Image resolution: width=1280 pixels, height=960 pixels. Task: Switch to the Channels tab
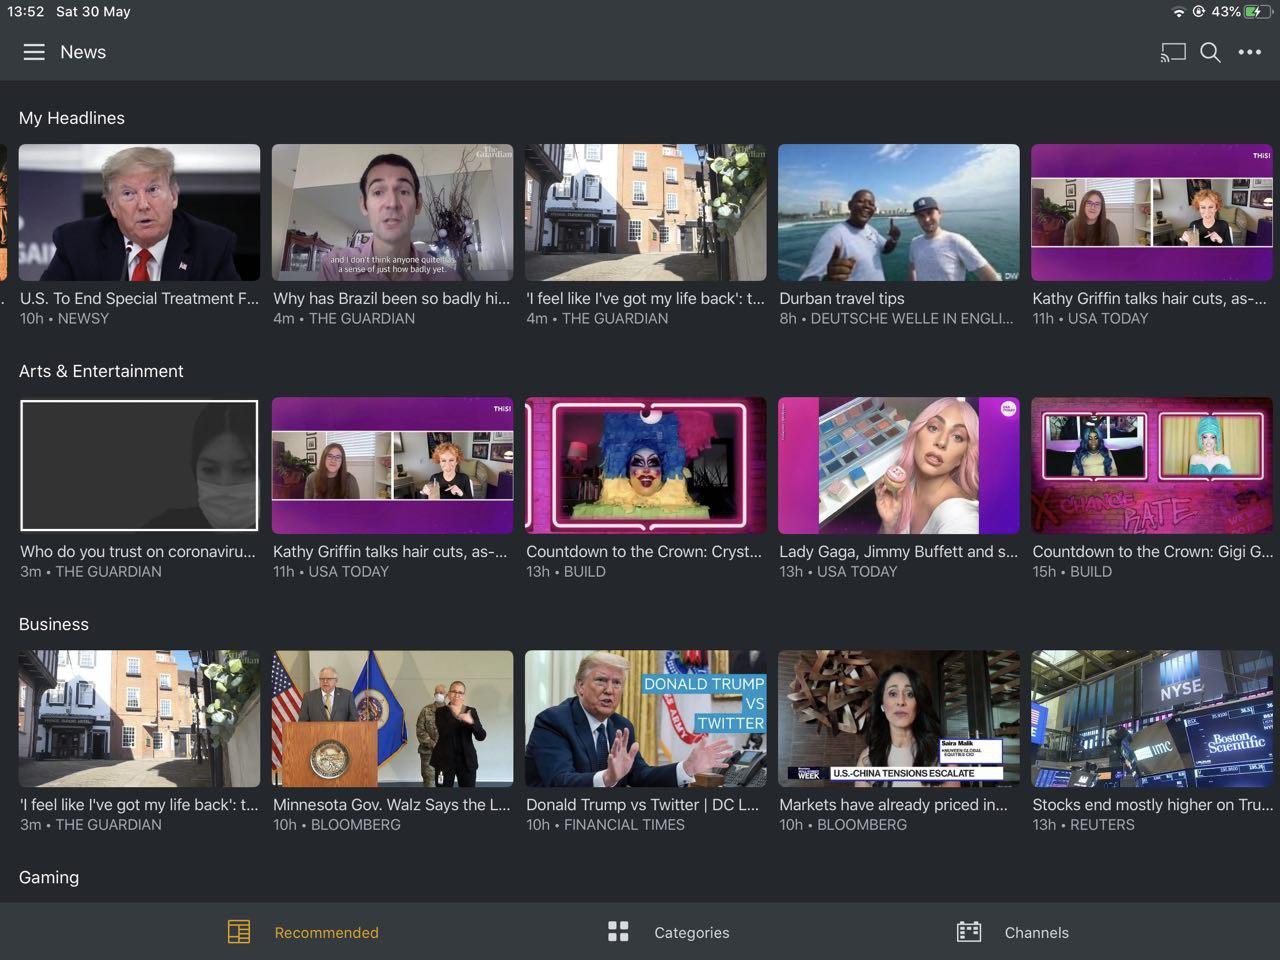point(1013,932)
